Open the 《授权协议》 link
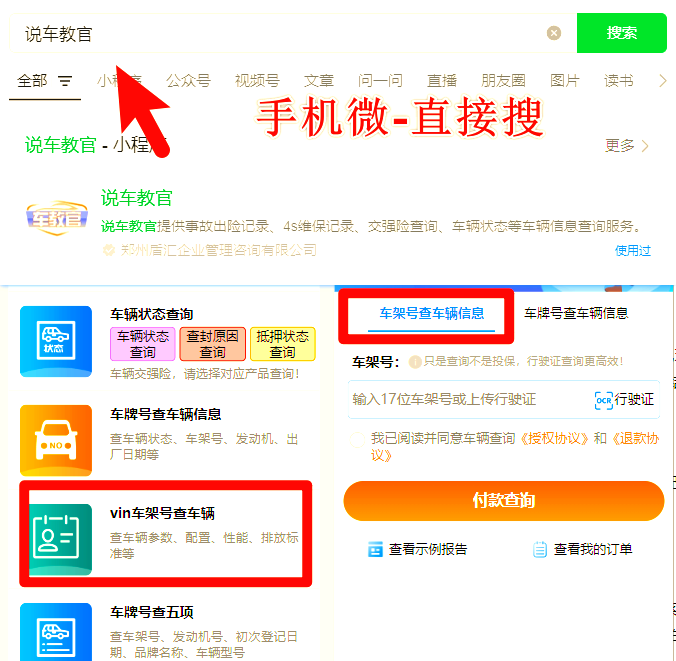Image resolution: width=676 pixels, height=661 pixels. [x=553, y=439]
